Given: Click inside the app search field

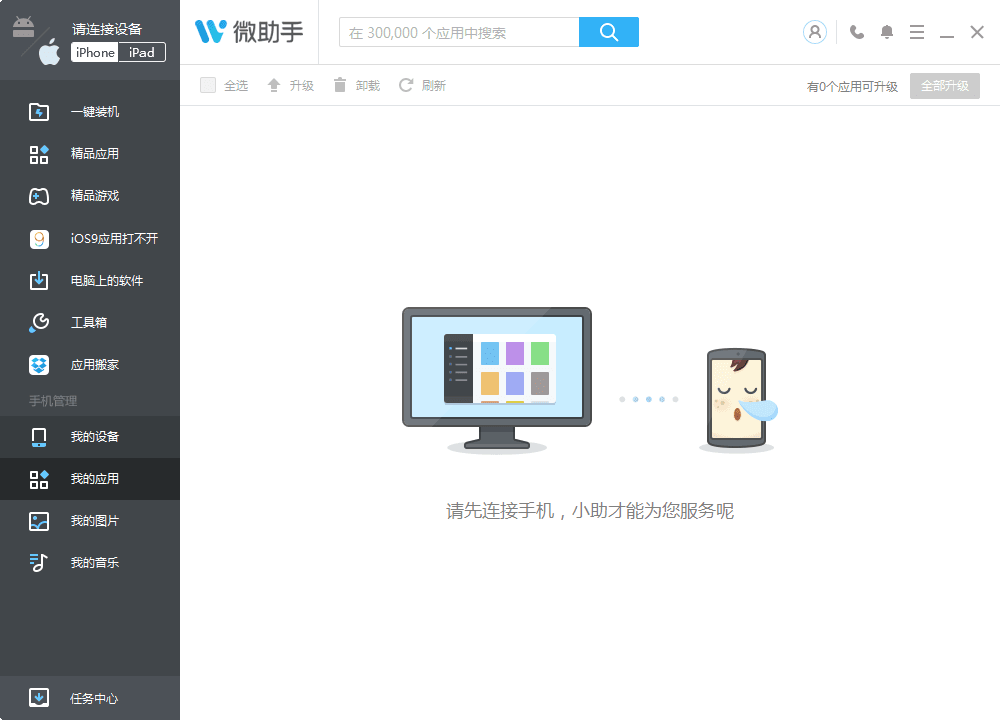Looking at the screenshot, I should 460,32.
